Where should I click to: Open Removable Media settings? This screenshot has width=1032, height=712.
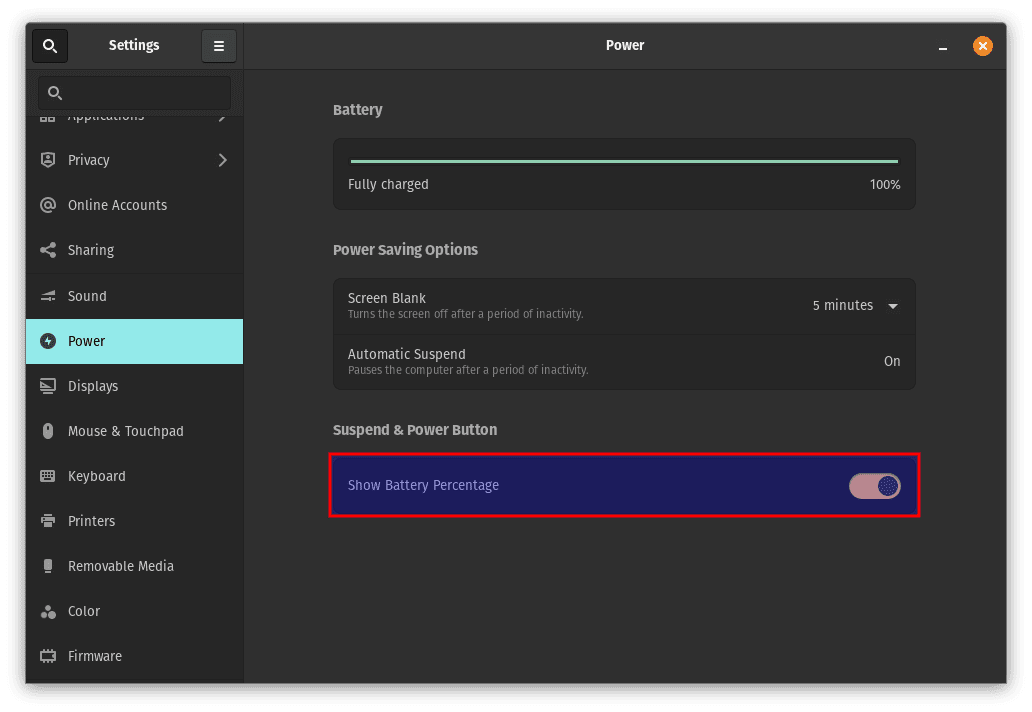(x=134, y=566)
